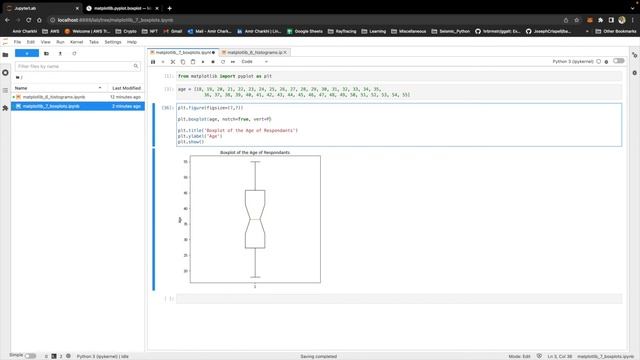The width and height of the screenshot is (640, 360).
Task: Open the Run menu
Action: 60,42
